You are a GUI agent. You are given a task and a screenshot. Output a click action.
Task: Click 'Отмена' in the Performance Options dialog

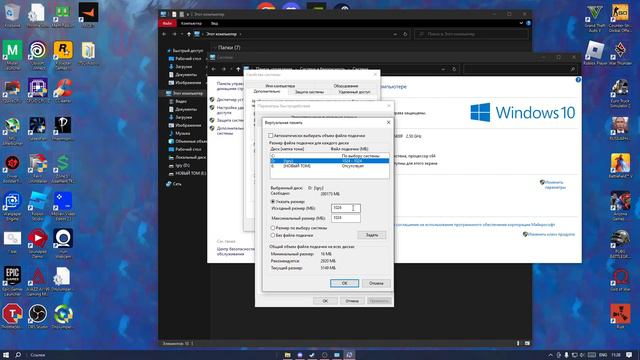coord(352,301)
